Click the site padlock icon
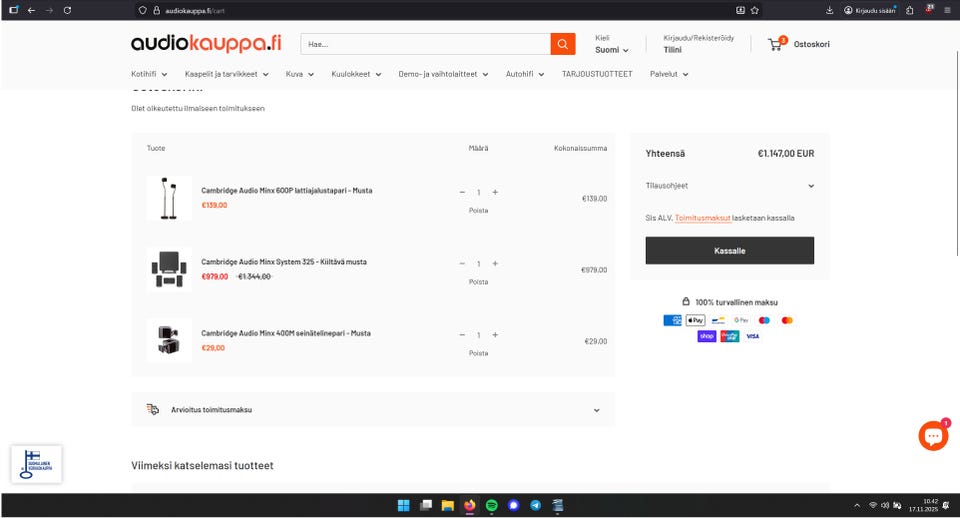This screenshot has height=518, width=960. pos(156,10)
